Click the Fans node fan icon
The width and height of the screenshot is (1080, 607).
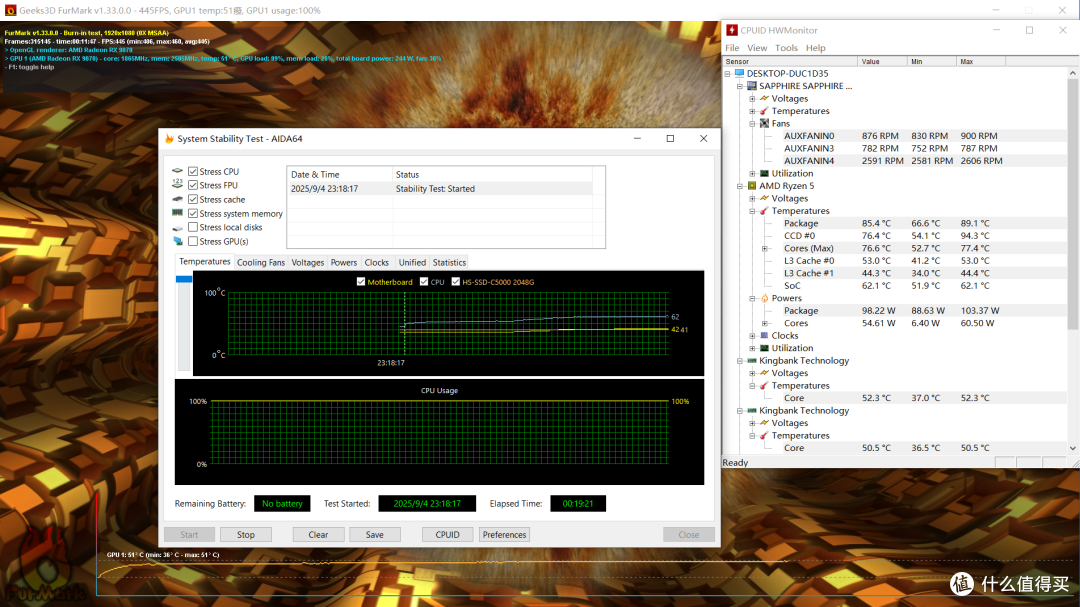(764, 123)
